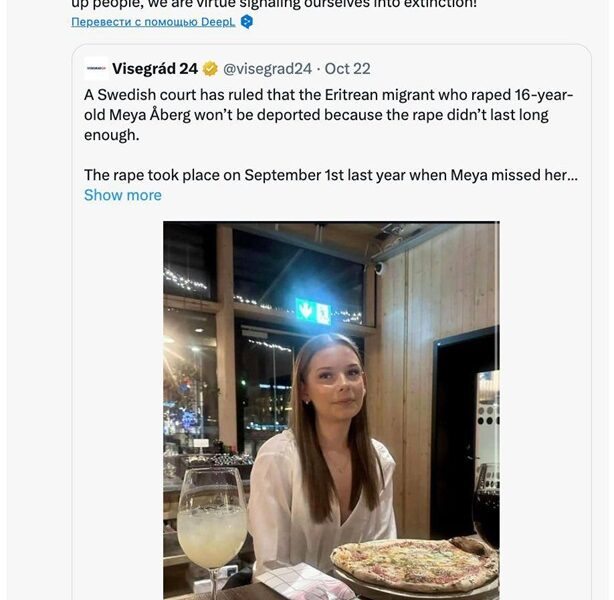Click the gold verified badge beside Visegrád 24
The height and width of the screenshot is (600, 614).
click(210, 69)
